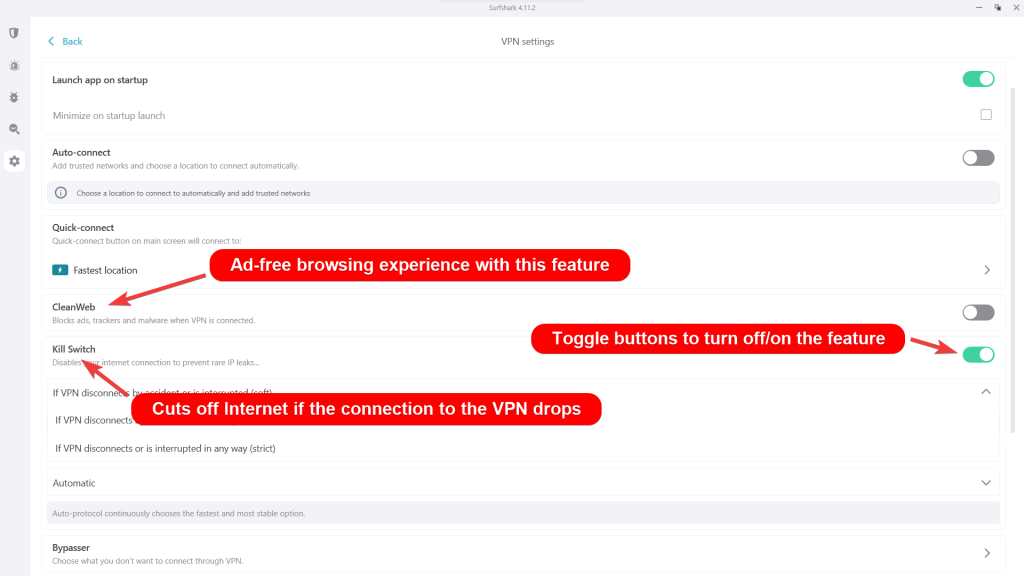Click "Quick-connect button on main screen" description
1024x576 pixels.
click(x=147, y=241)
